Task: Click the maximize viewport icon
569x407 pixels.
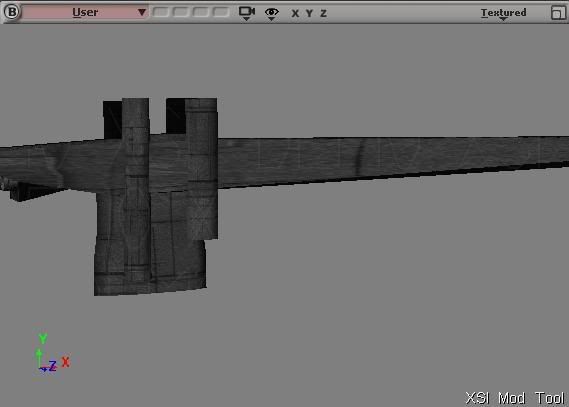Action: [x=558, y=13]
